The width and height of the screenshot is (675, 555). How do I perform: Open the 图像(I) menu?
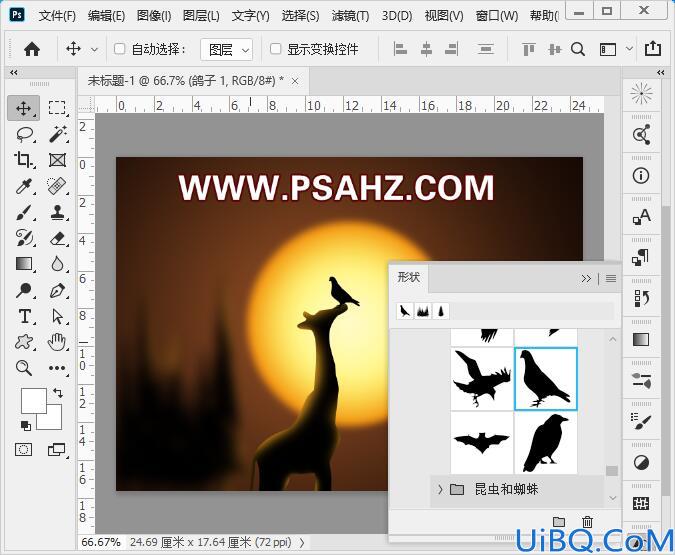(154, 16)
